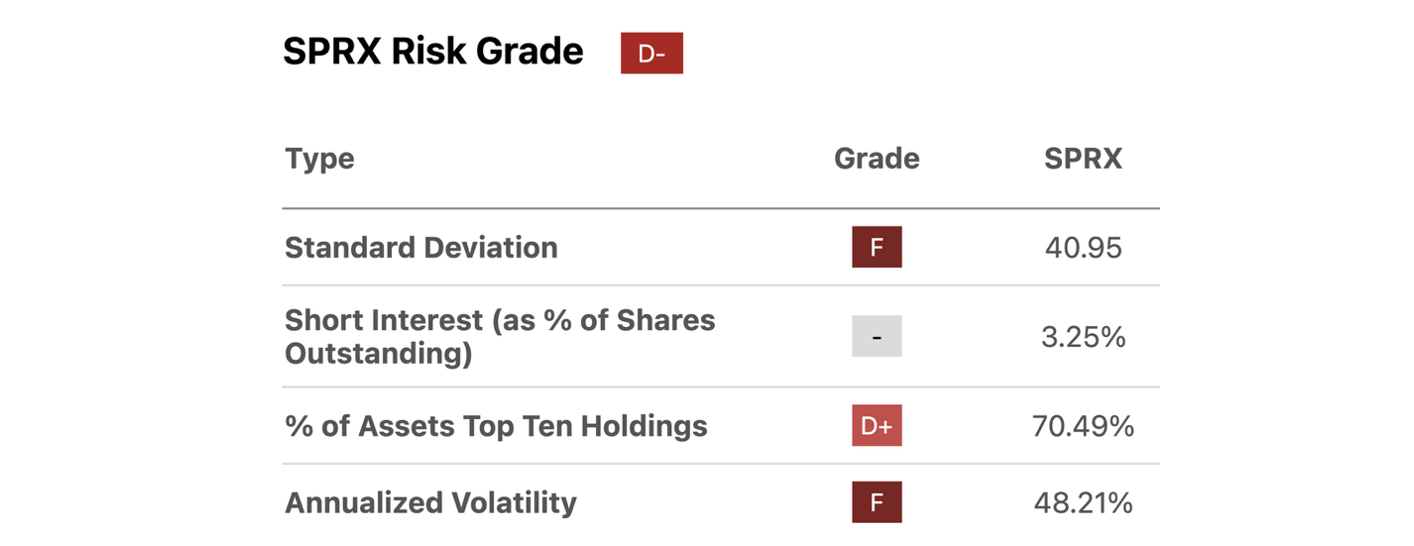This screenshot has height=546, width=1414.
Task: Click the 70.49% top ten holdings value
Action: (x=1083, y=426)
